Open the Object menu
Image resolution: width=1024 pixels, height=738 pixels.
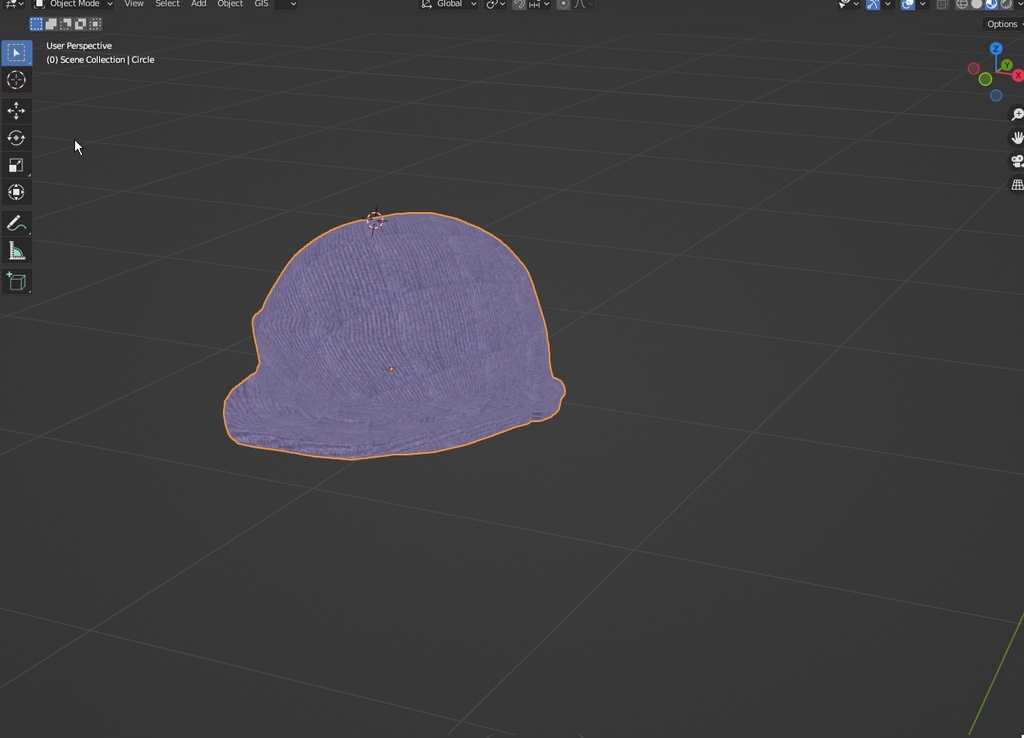pyautogui.click(x=230, y=4)
